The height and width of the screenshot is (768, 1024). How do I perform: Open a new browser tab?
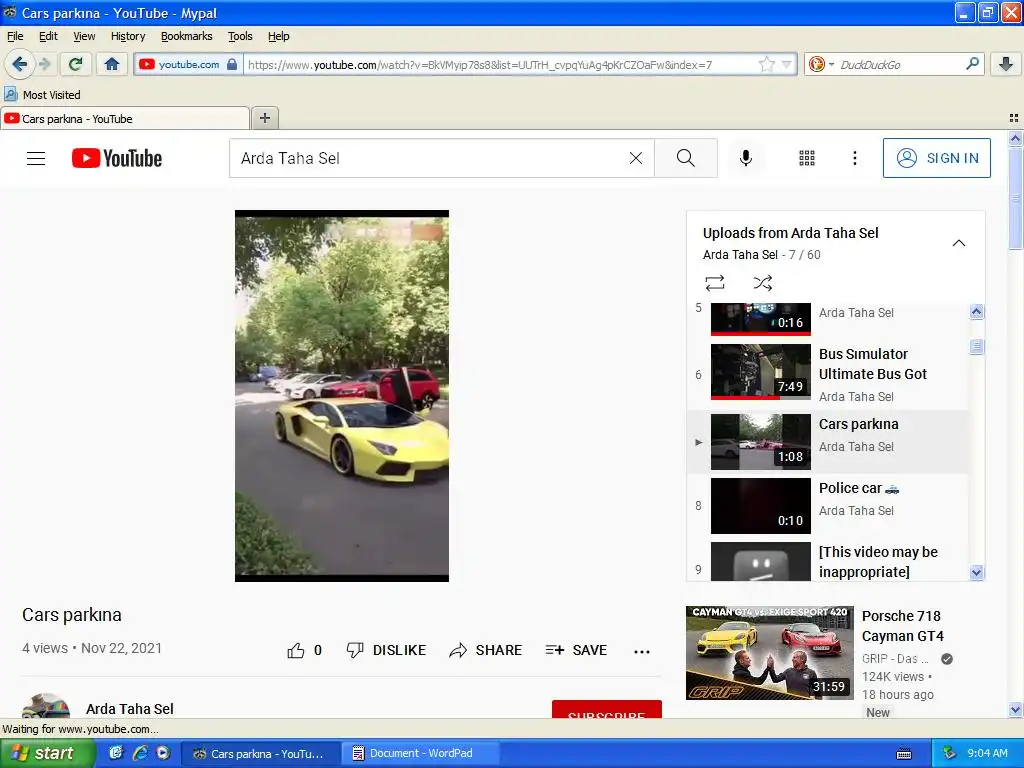(x=264, y=118)
